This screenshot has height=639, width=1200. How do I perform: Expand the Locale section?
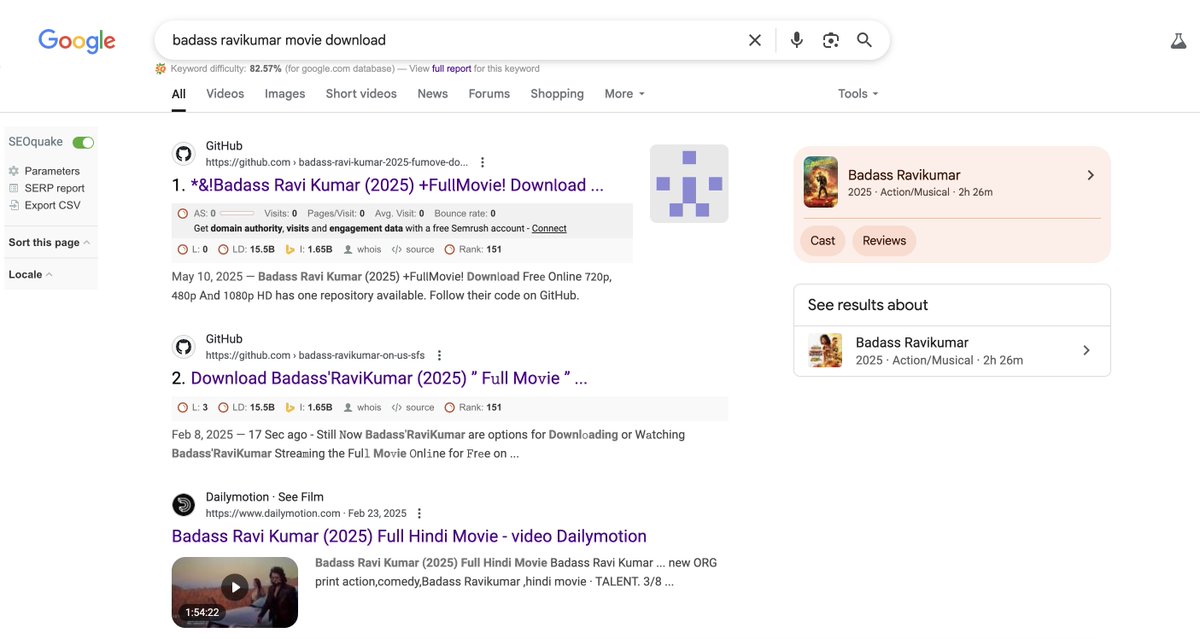(x=30, y=274)
